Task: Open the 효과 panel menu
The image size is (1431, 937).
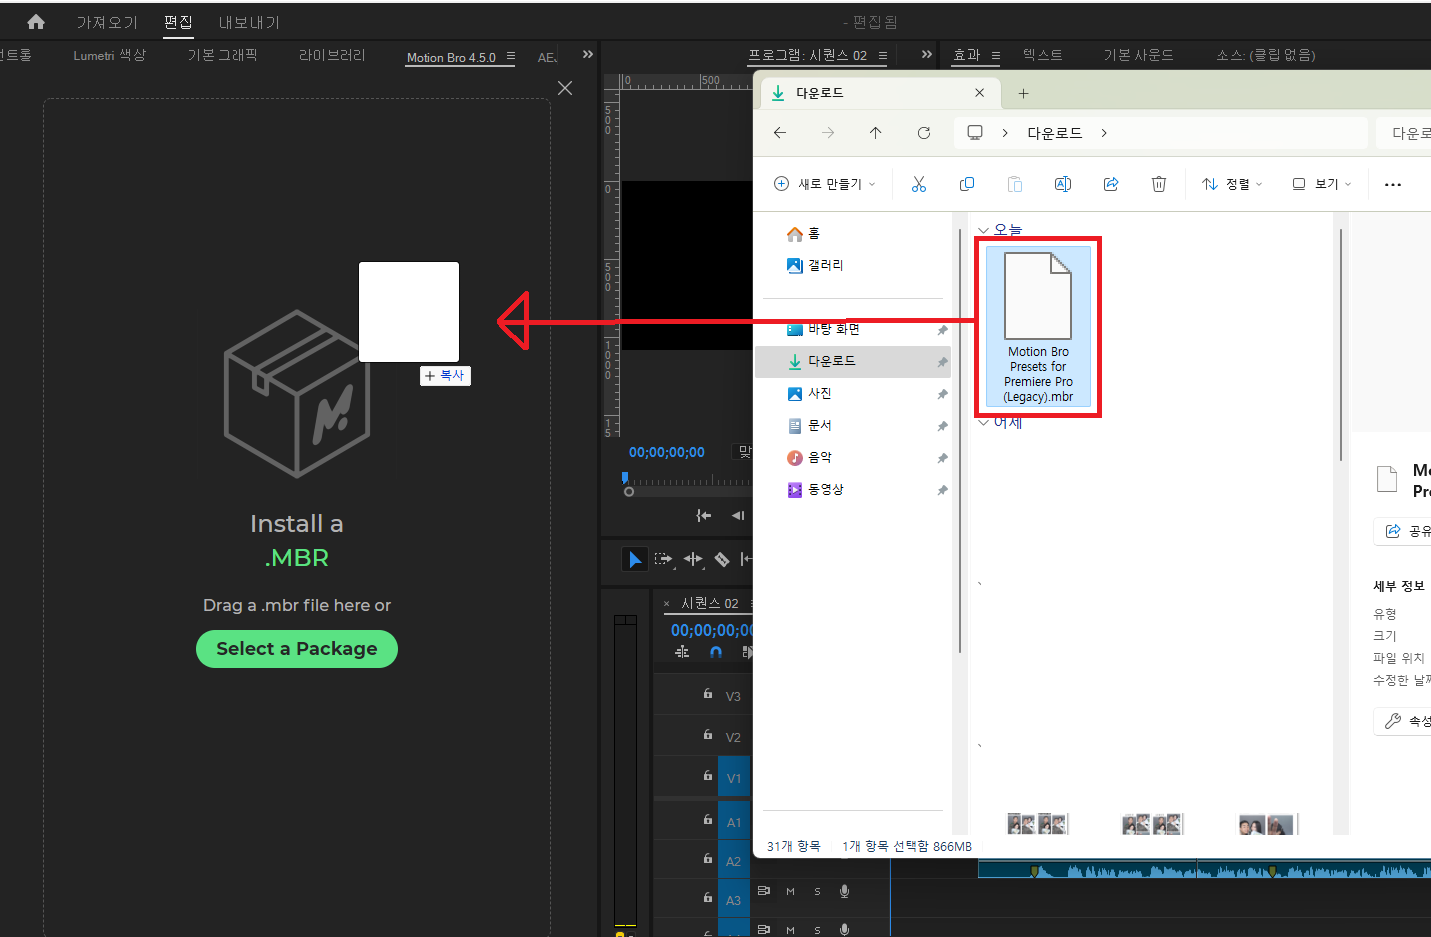Action: pos(995,55)
